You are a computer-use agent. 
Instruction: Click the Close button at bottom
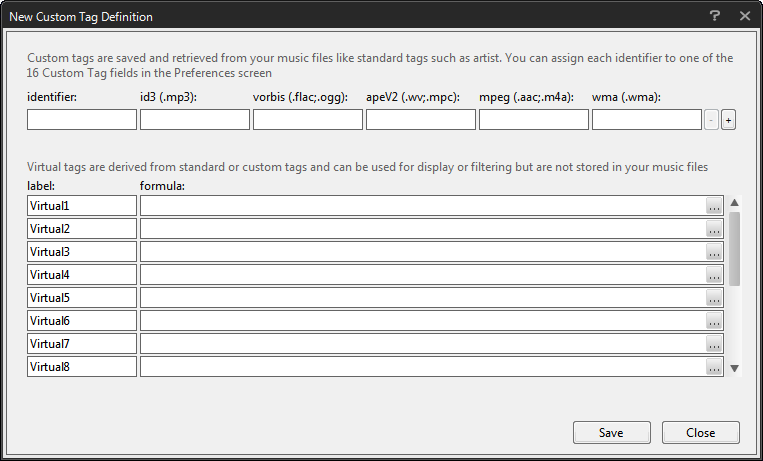pyautogui.click(x=701, y=433)
